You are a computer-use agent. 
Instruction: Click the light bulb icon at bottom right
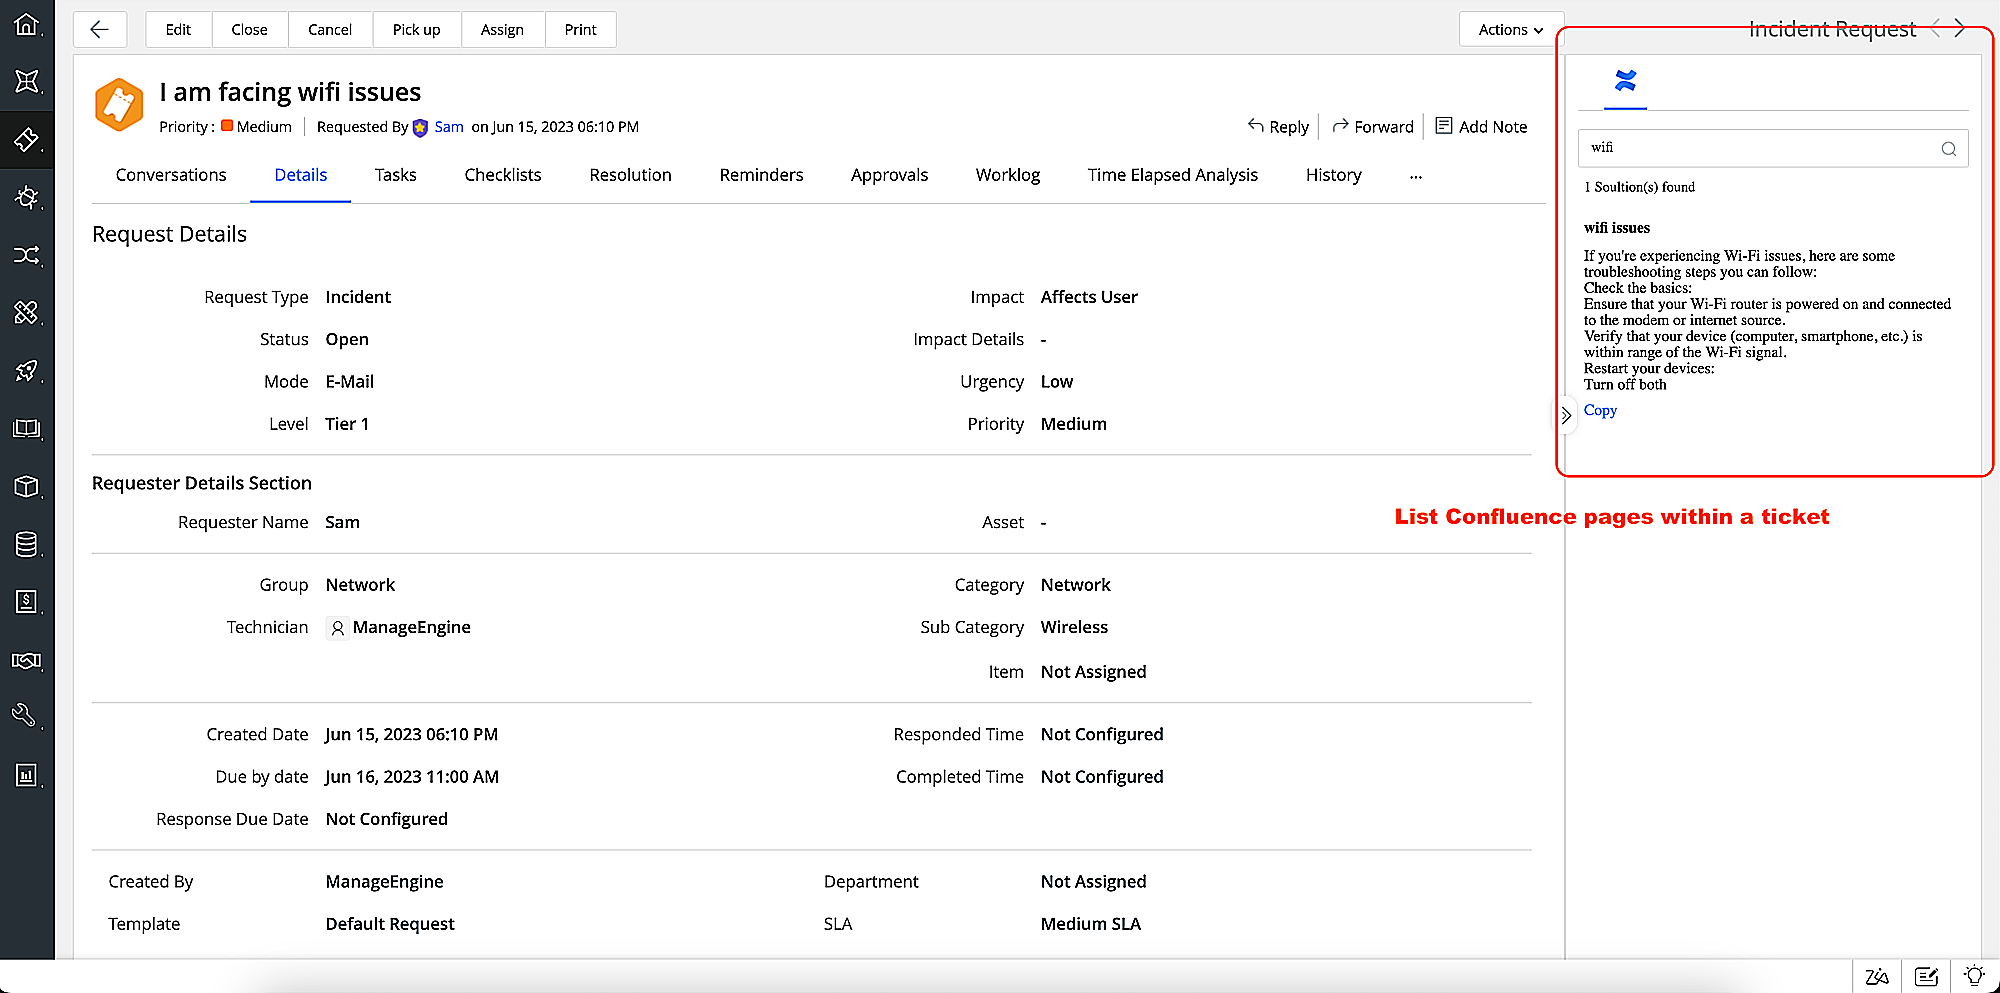tap(1975, 975)
